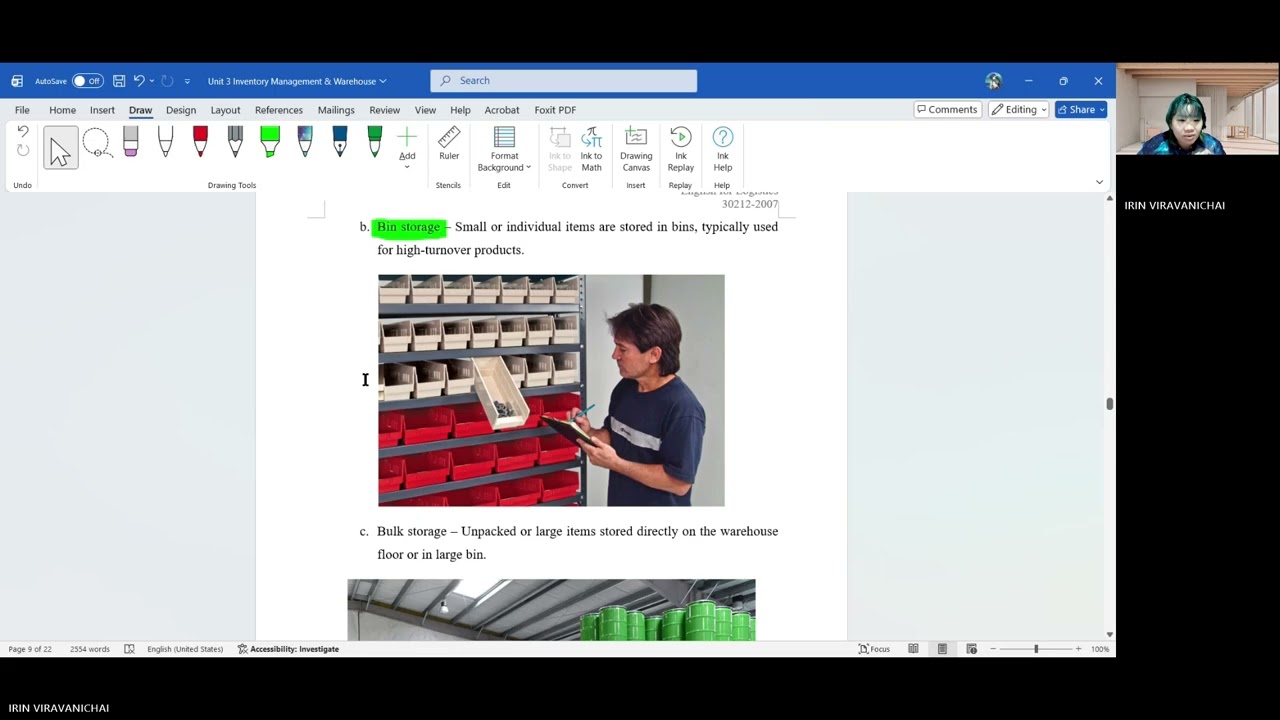Select the arrow Select tool in Drawing Tools
This screenshot has height=720, width=1280.
[60, 148]
